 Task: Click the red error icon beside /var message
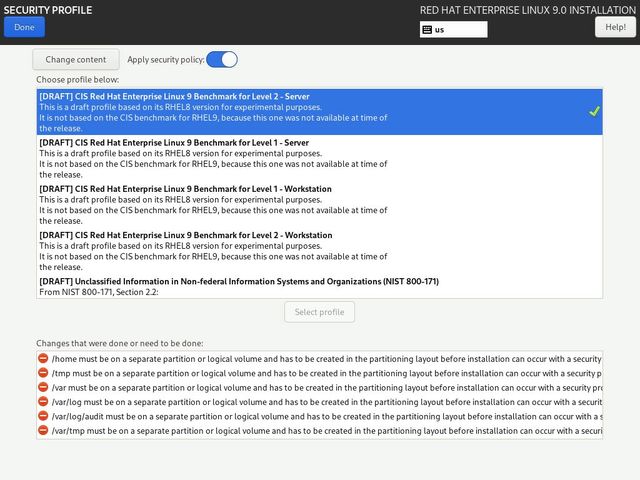pyautogui.click(x=43, y=387)
